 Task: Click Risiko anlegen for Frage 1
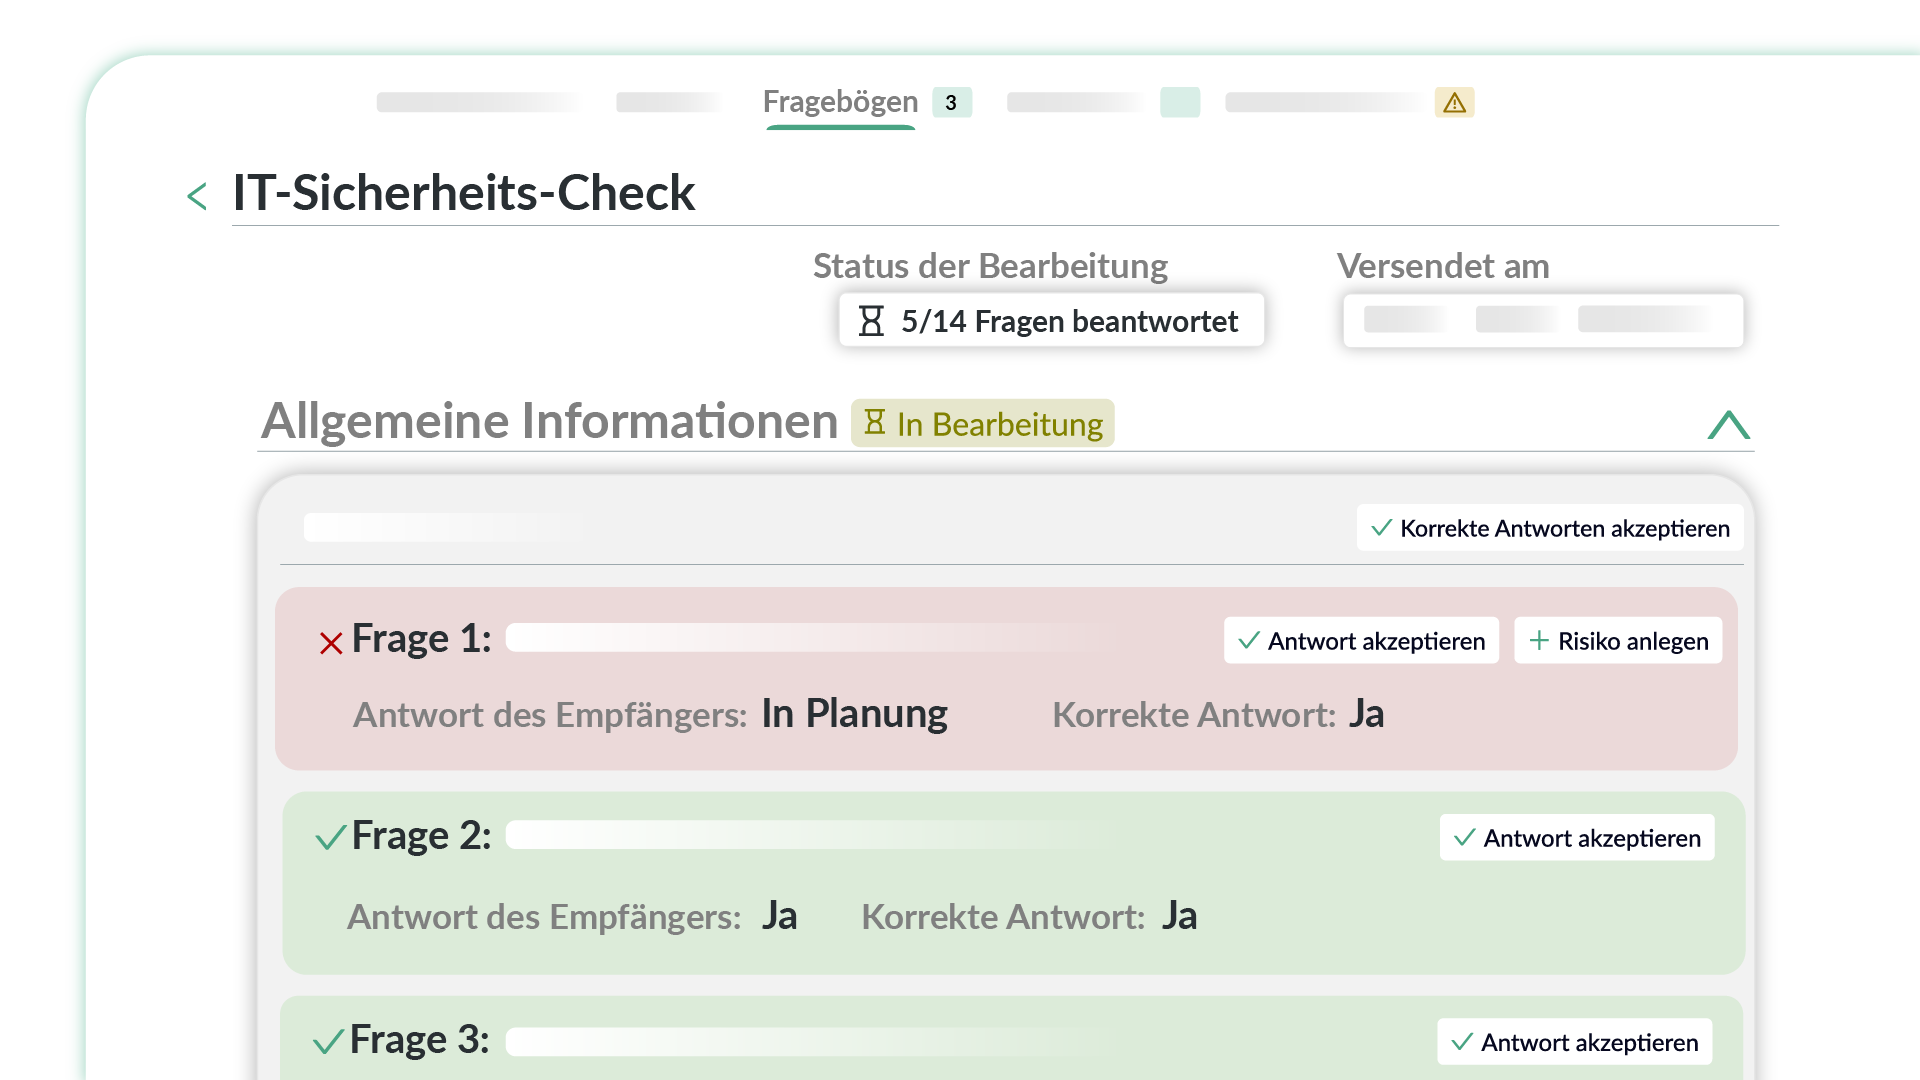[1618, 641]
